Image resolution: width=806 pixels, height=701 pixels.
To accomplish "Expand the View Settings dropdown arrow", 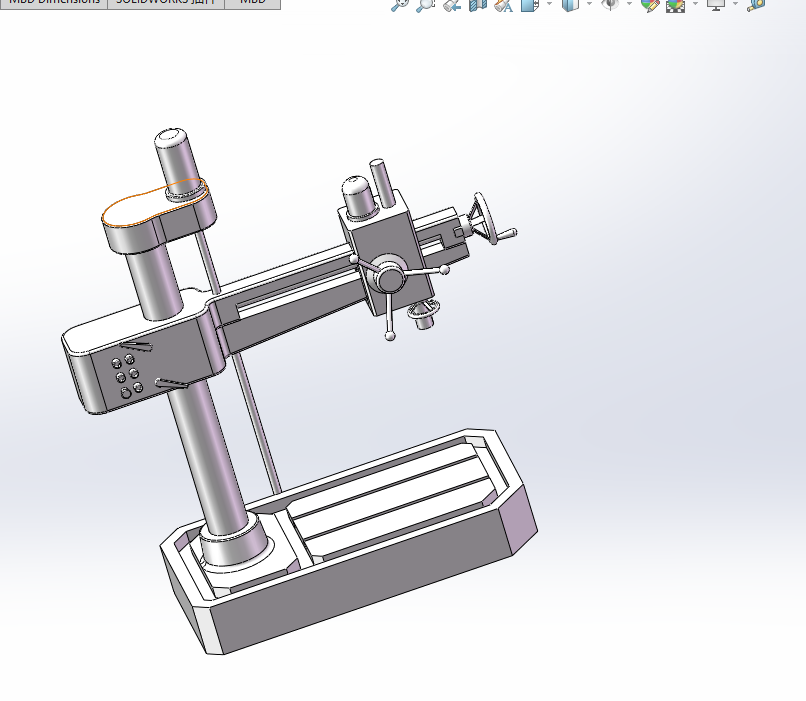I will (x=735, y=4).
